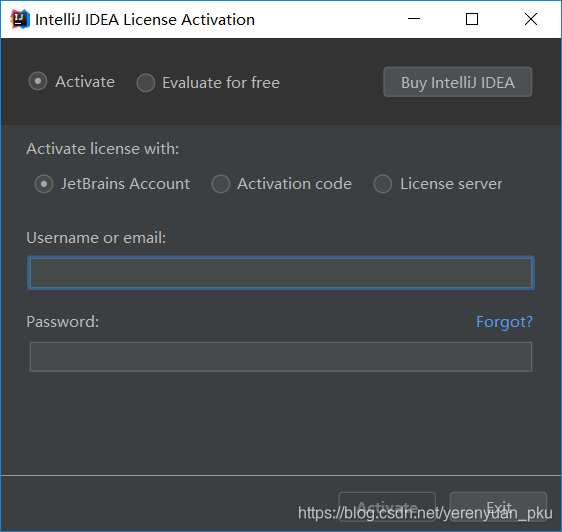Pick the License server radio circle
This screenshot has width=562, height=532.
tap(383, 184)
